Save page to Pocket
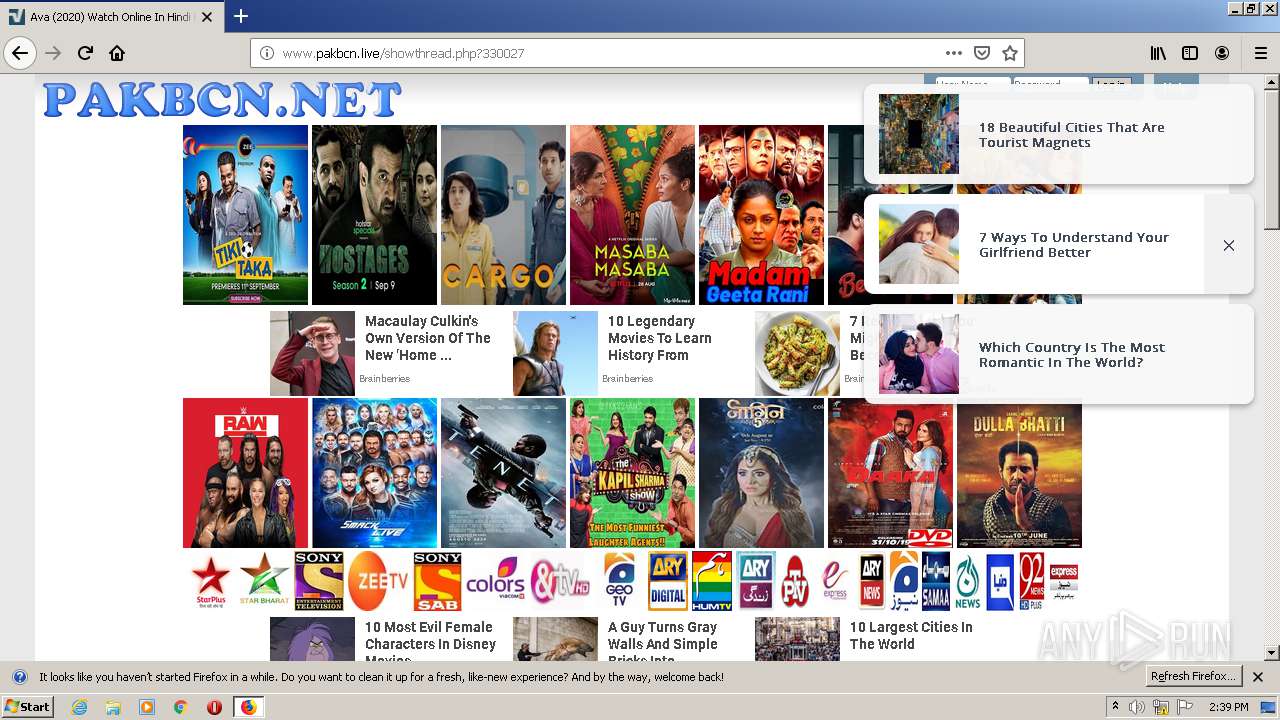Image resolution: width=1280 pixels, height=720 pixels. click(x=982, y=53)
